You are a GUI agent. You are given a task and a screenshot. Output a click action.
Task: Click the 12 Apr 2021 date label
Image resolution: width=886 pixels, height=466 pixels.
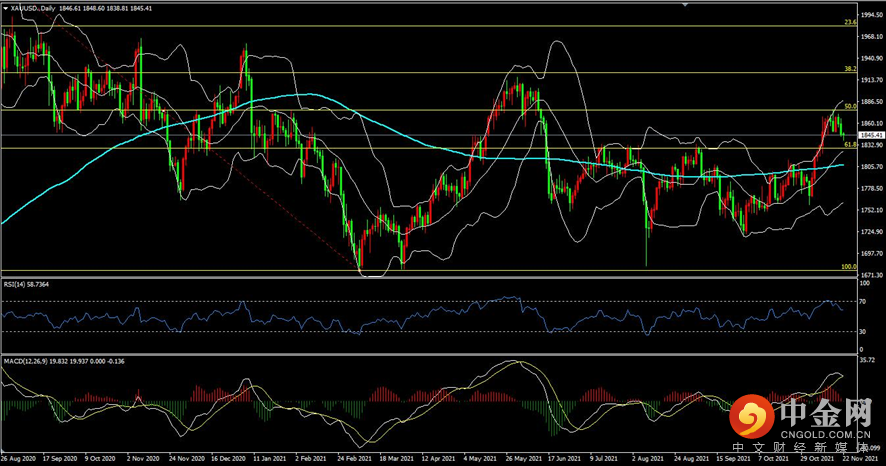tap(438, 459)
